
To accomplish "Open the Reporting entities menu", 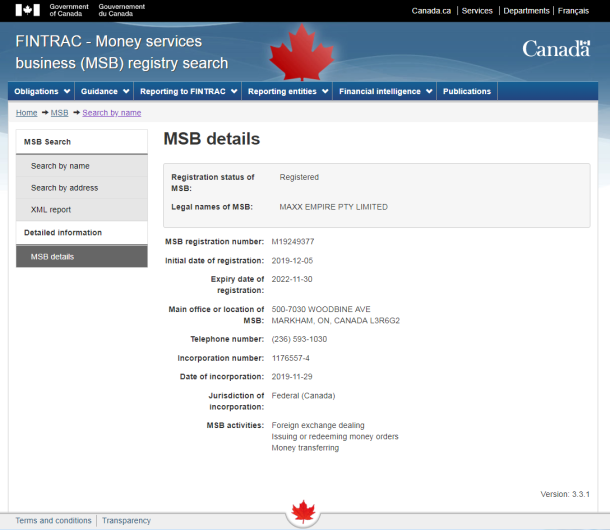I will (x=287, y=91).
